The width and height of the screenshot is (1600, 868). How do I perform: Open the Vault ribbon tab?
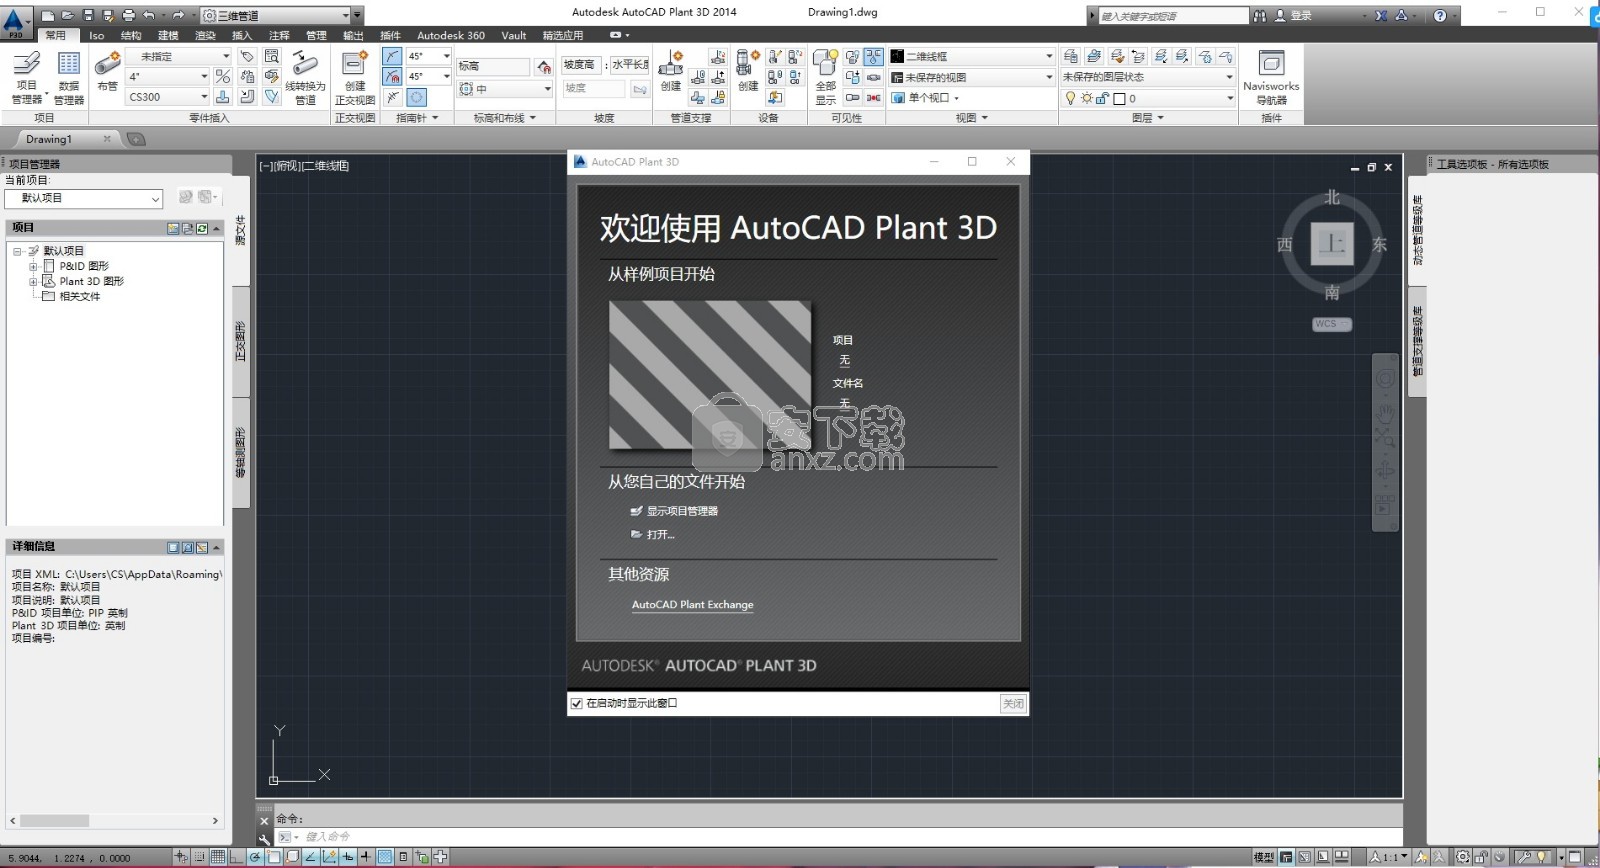513,35
